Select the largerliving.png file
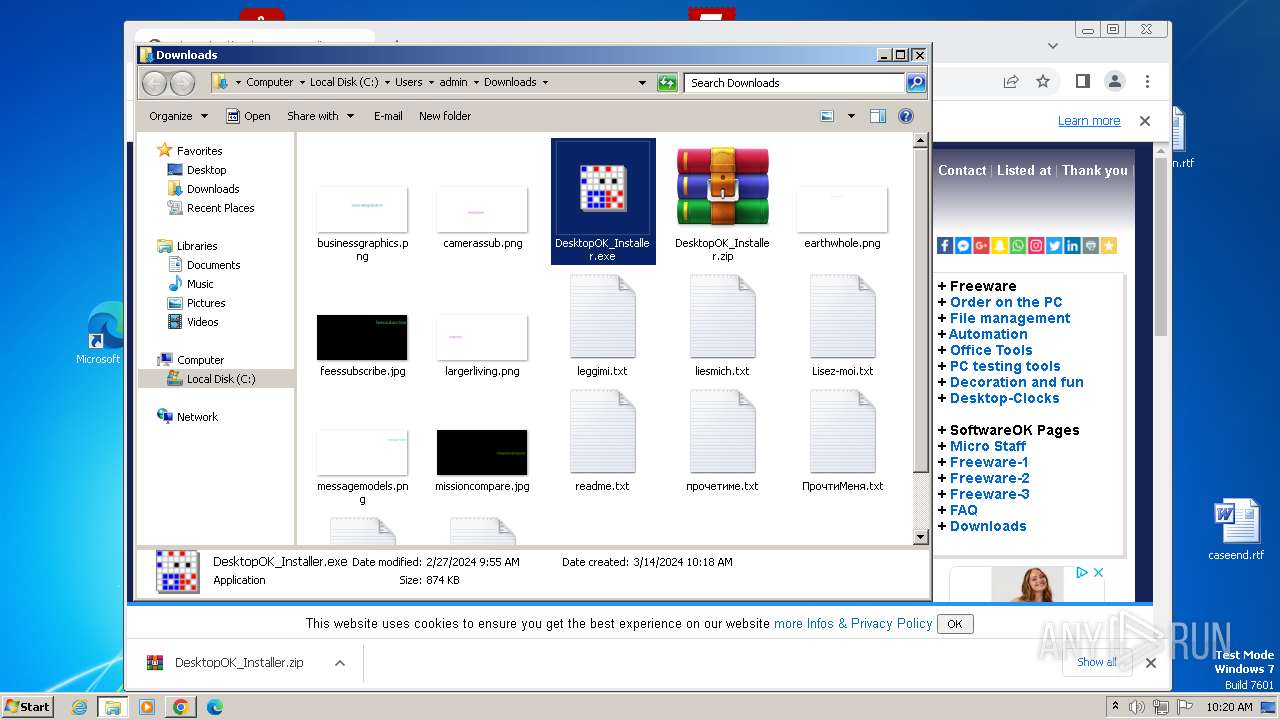 [482, 337]
